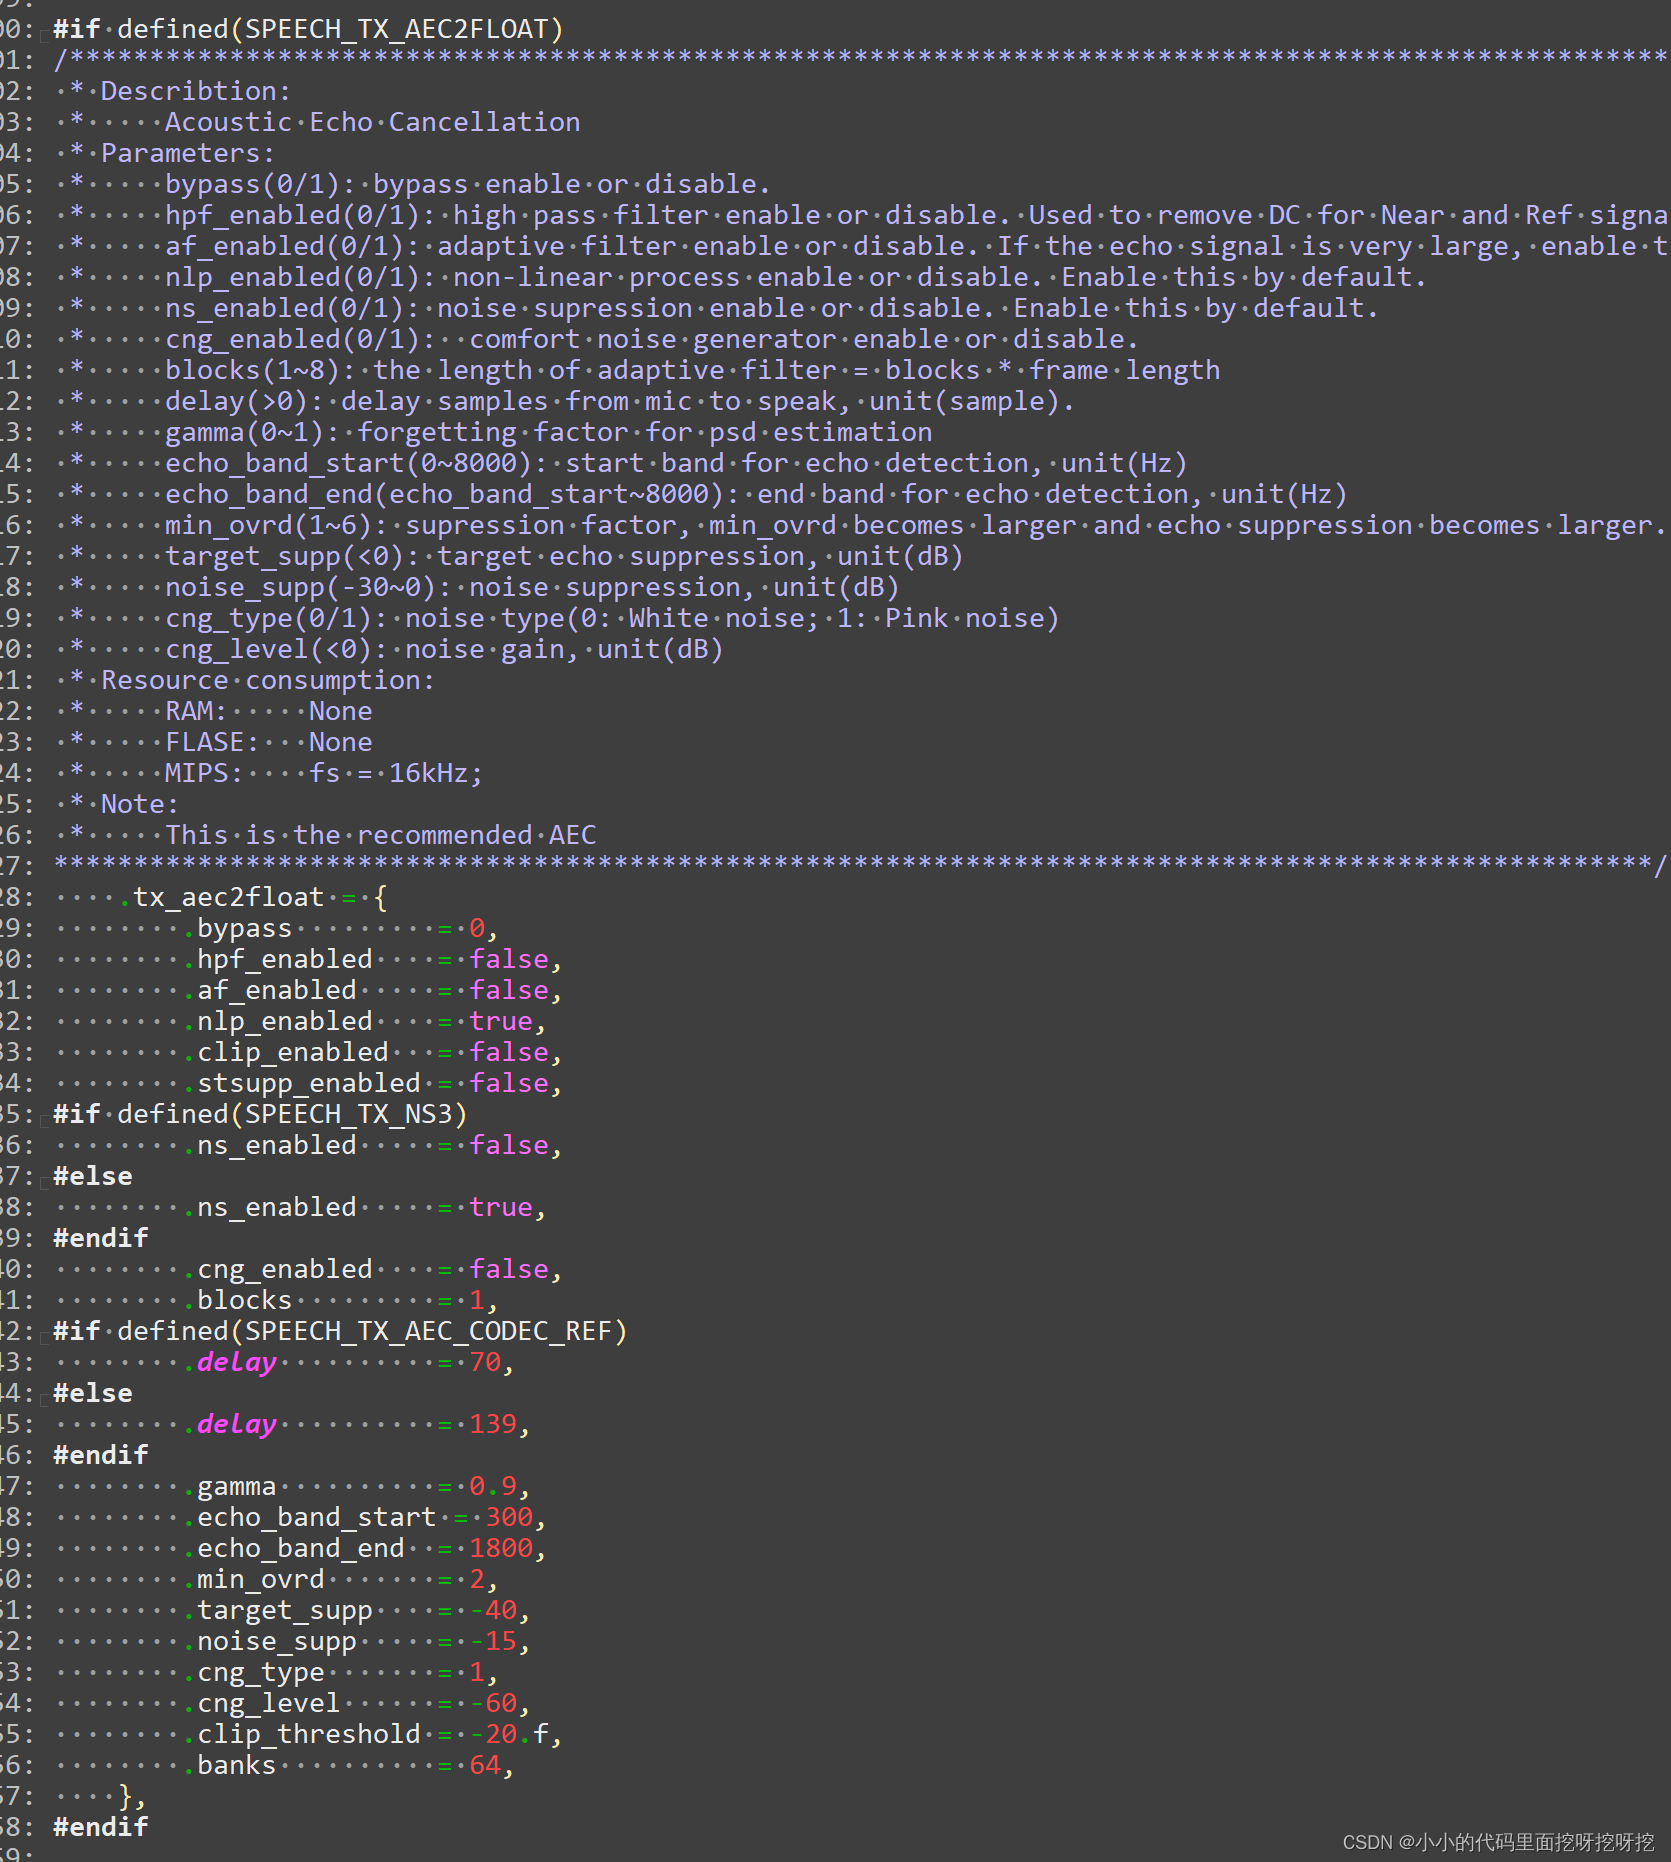
Task: Click 'false' value of .clip_enabled
Action: [x=509, y=1052]
